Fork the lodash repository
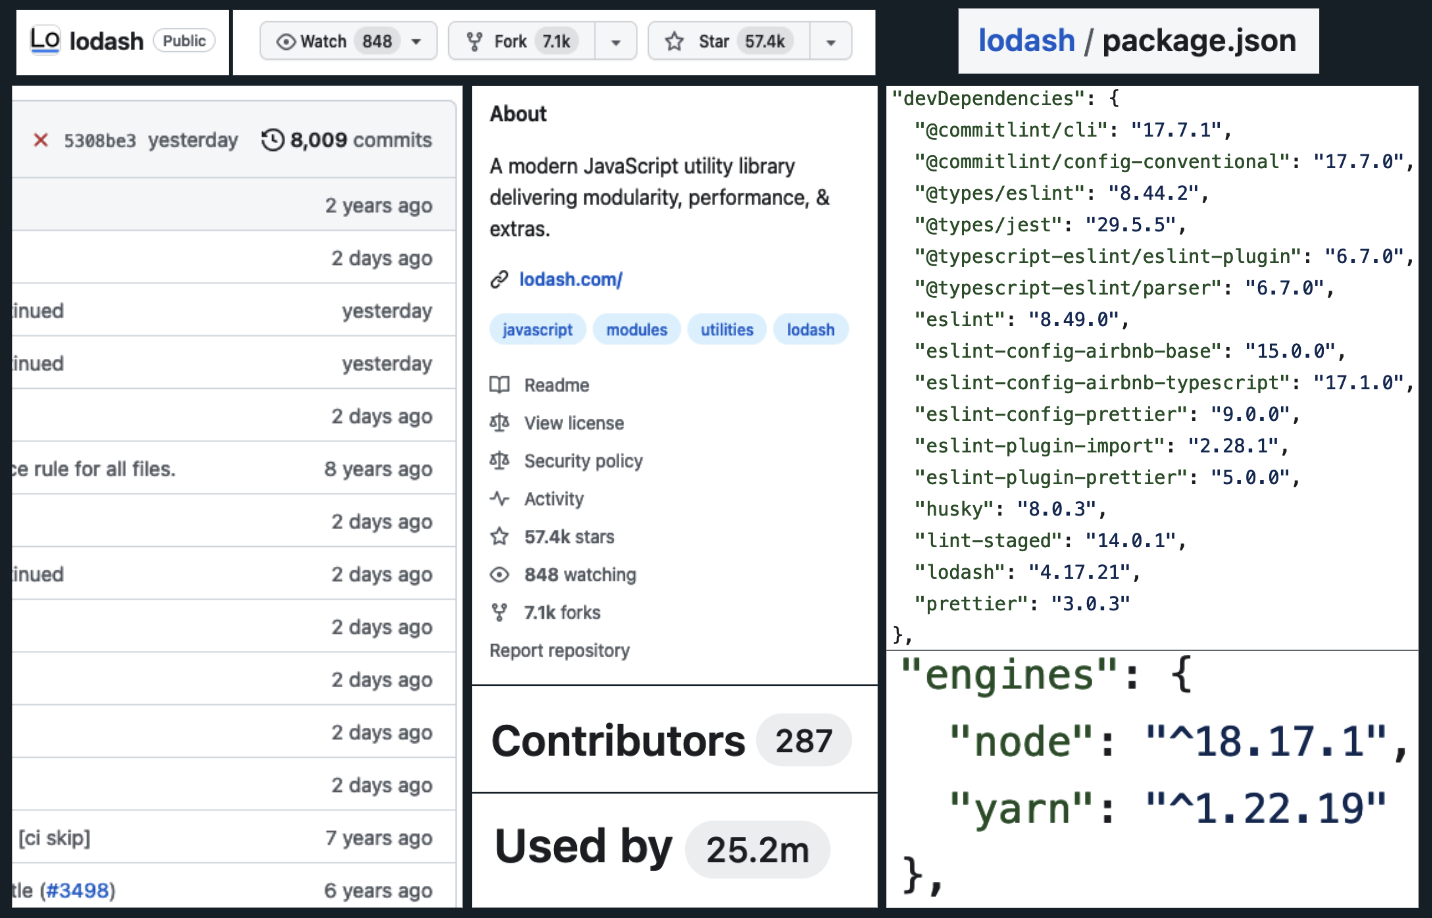 521,41
